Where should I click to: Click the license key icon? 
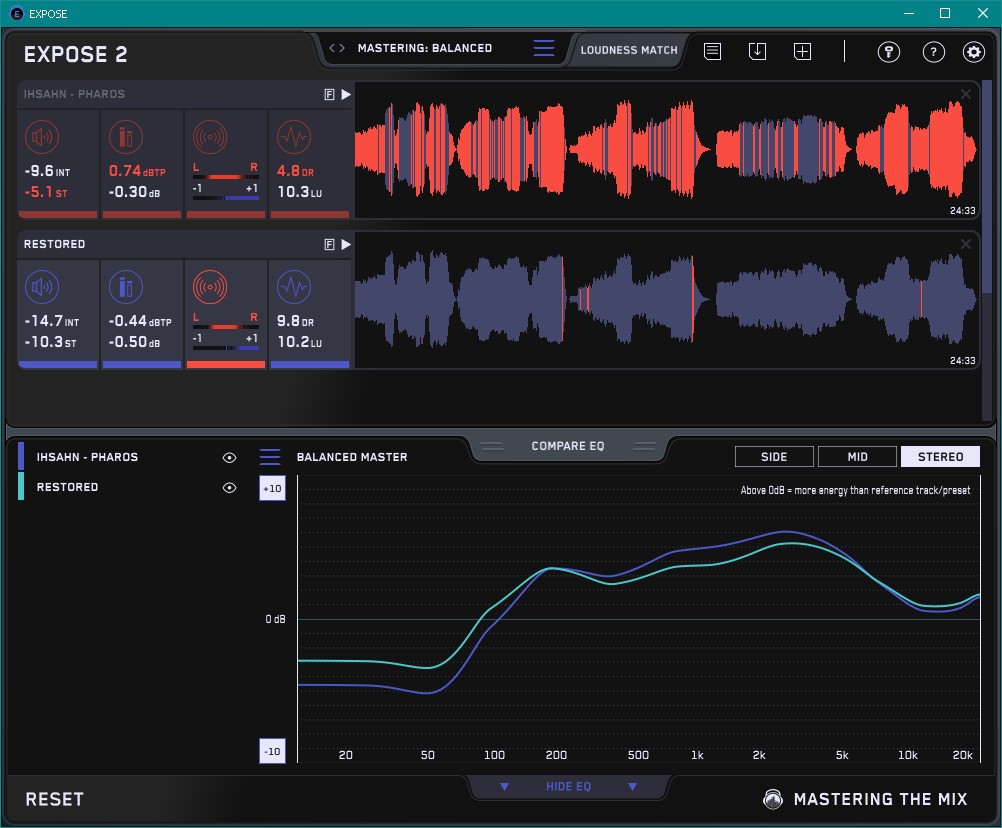click(x=888, y=52)
